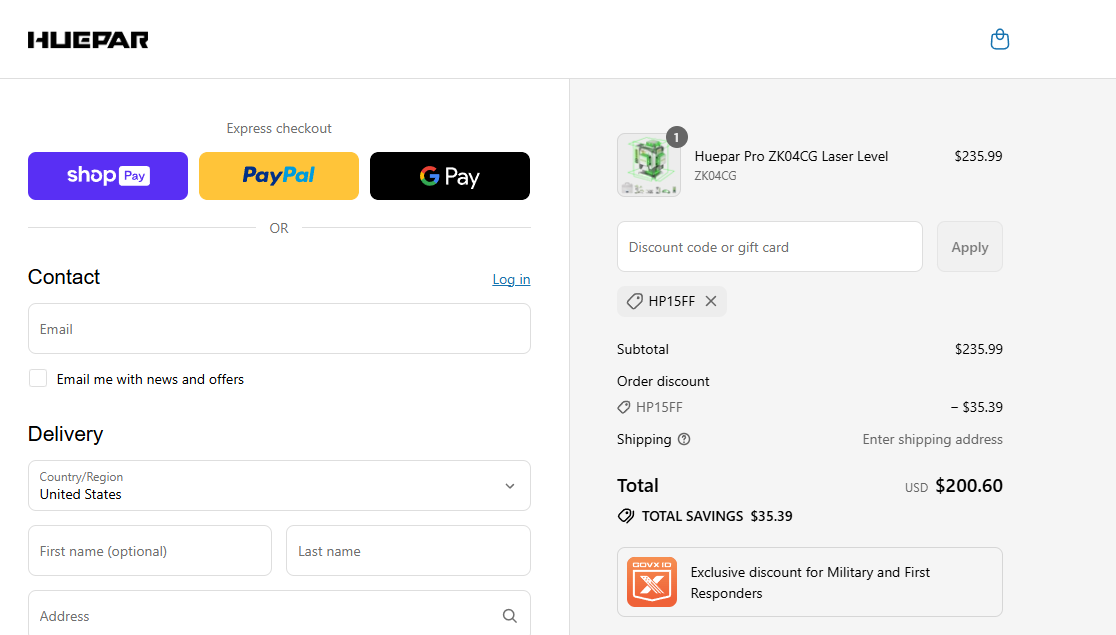Open the Country/Region dropdown
This screenshot has height=635, width=1116.
tap(279, 486)
